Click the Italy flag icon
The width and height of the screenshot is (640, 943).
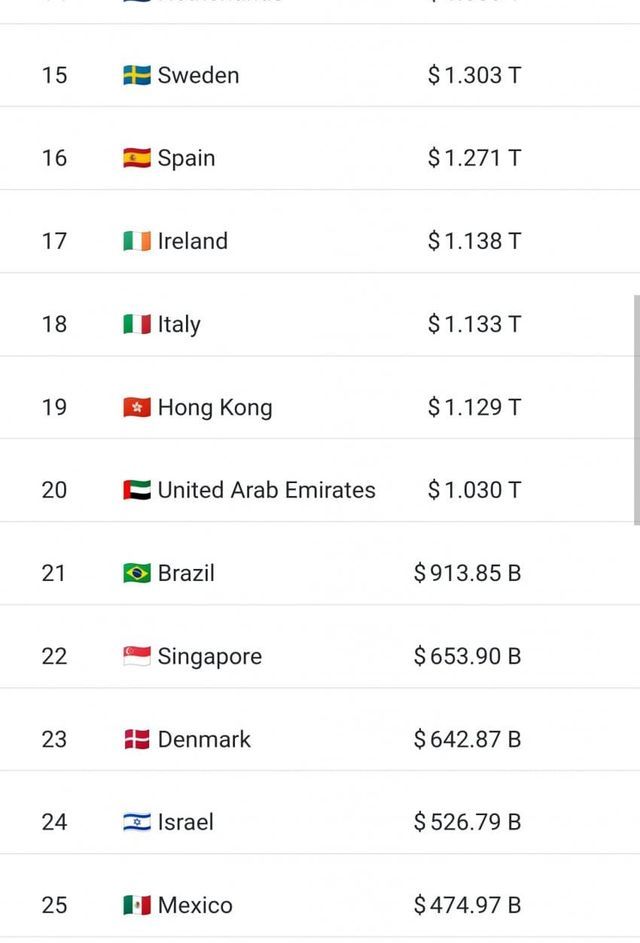click(x=137, y=324)
